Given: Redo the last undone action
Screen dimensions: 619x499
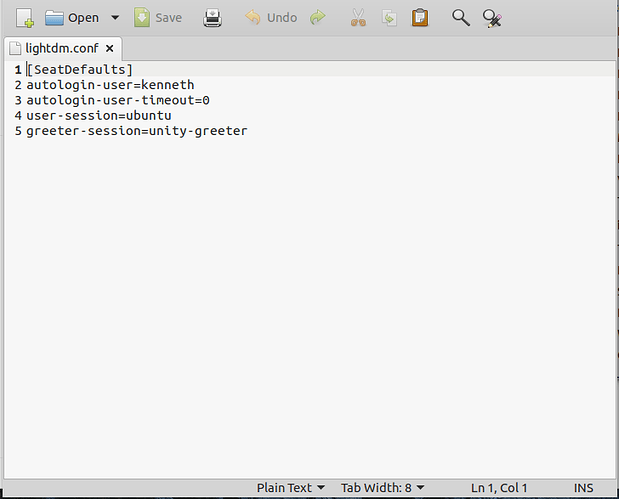Looking at the screenshot, I should click(318, 17).
